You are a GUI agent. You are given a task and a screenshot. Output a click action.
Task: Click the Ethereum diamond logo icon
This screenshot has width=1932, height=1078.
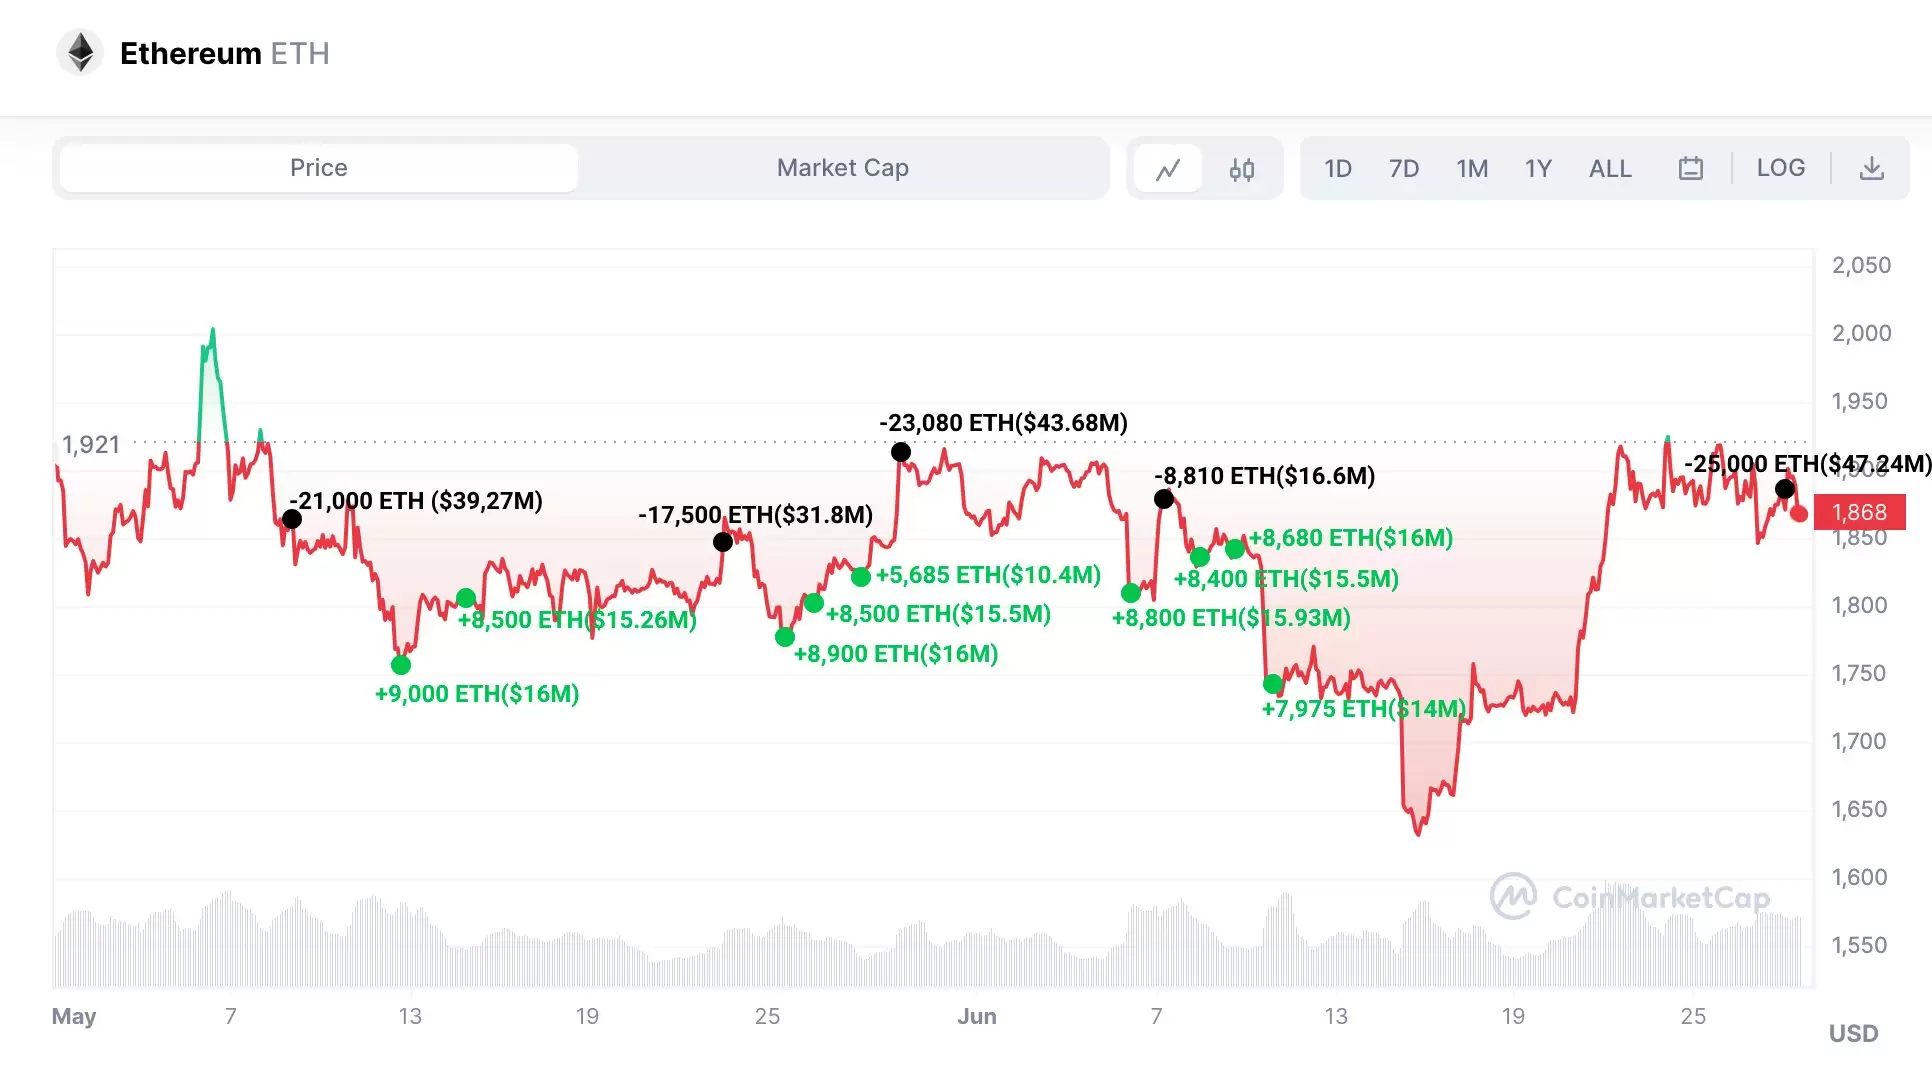[80, 52]
